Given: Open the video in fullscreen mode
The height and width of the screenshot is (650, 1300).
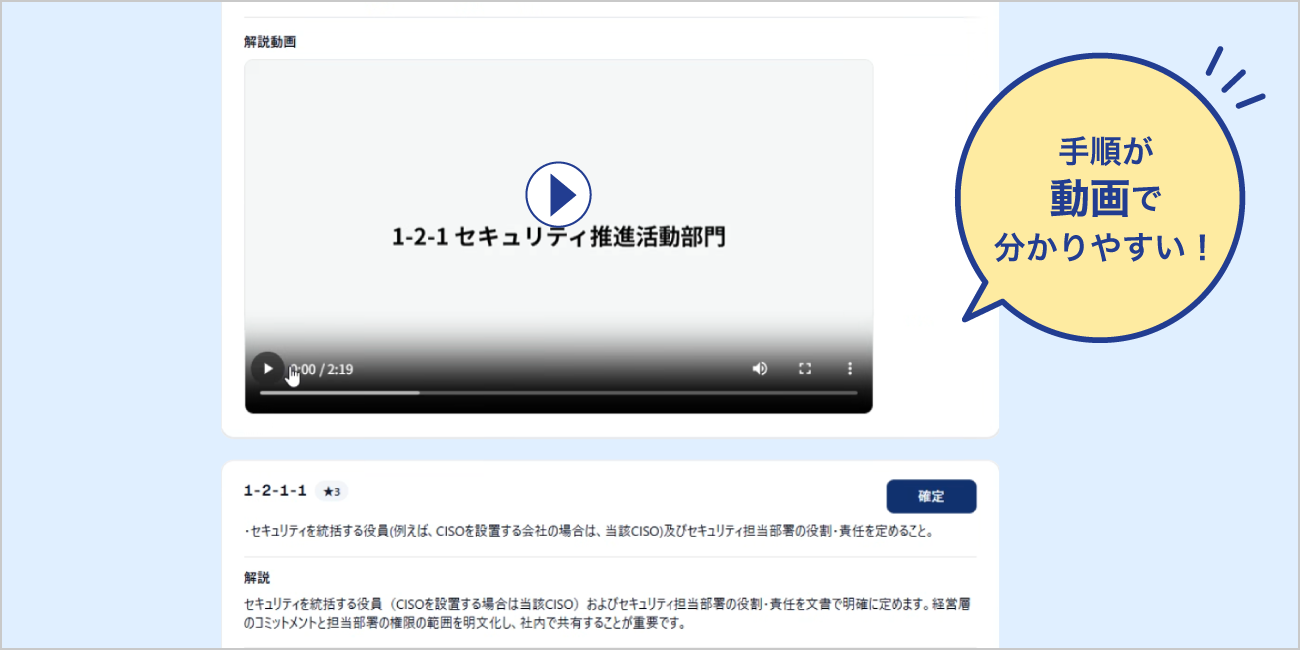Looking at the screenshot, I should [x=805, y=369].
